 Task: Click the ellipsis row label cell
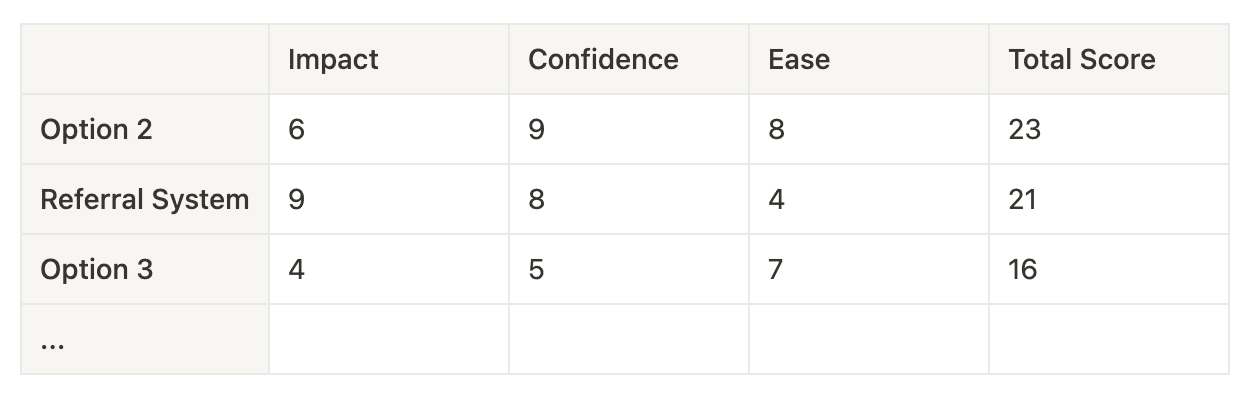(x=145, y=340)
